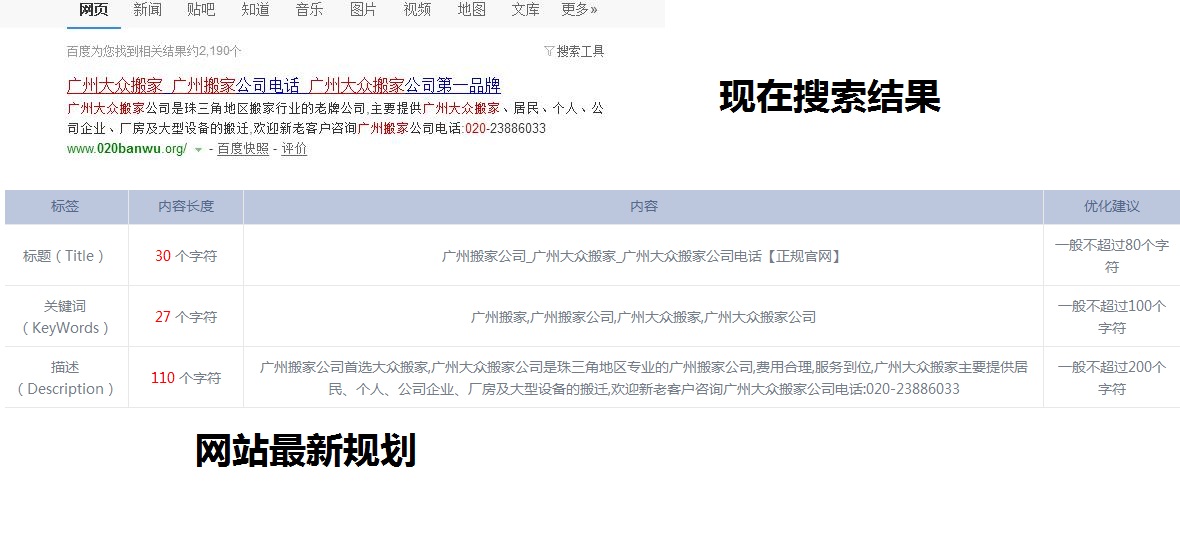This screenshot has width=1180, height=536.
Task: Click the 标签 column header
Action: pos(65,206)
